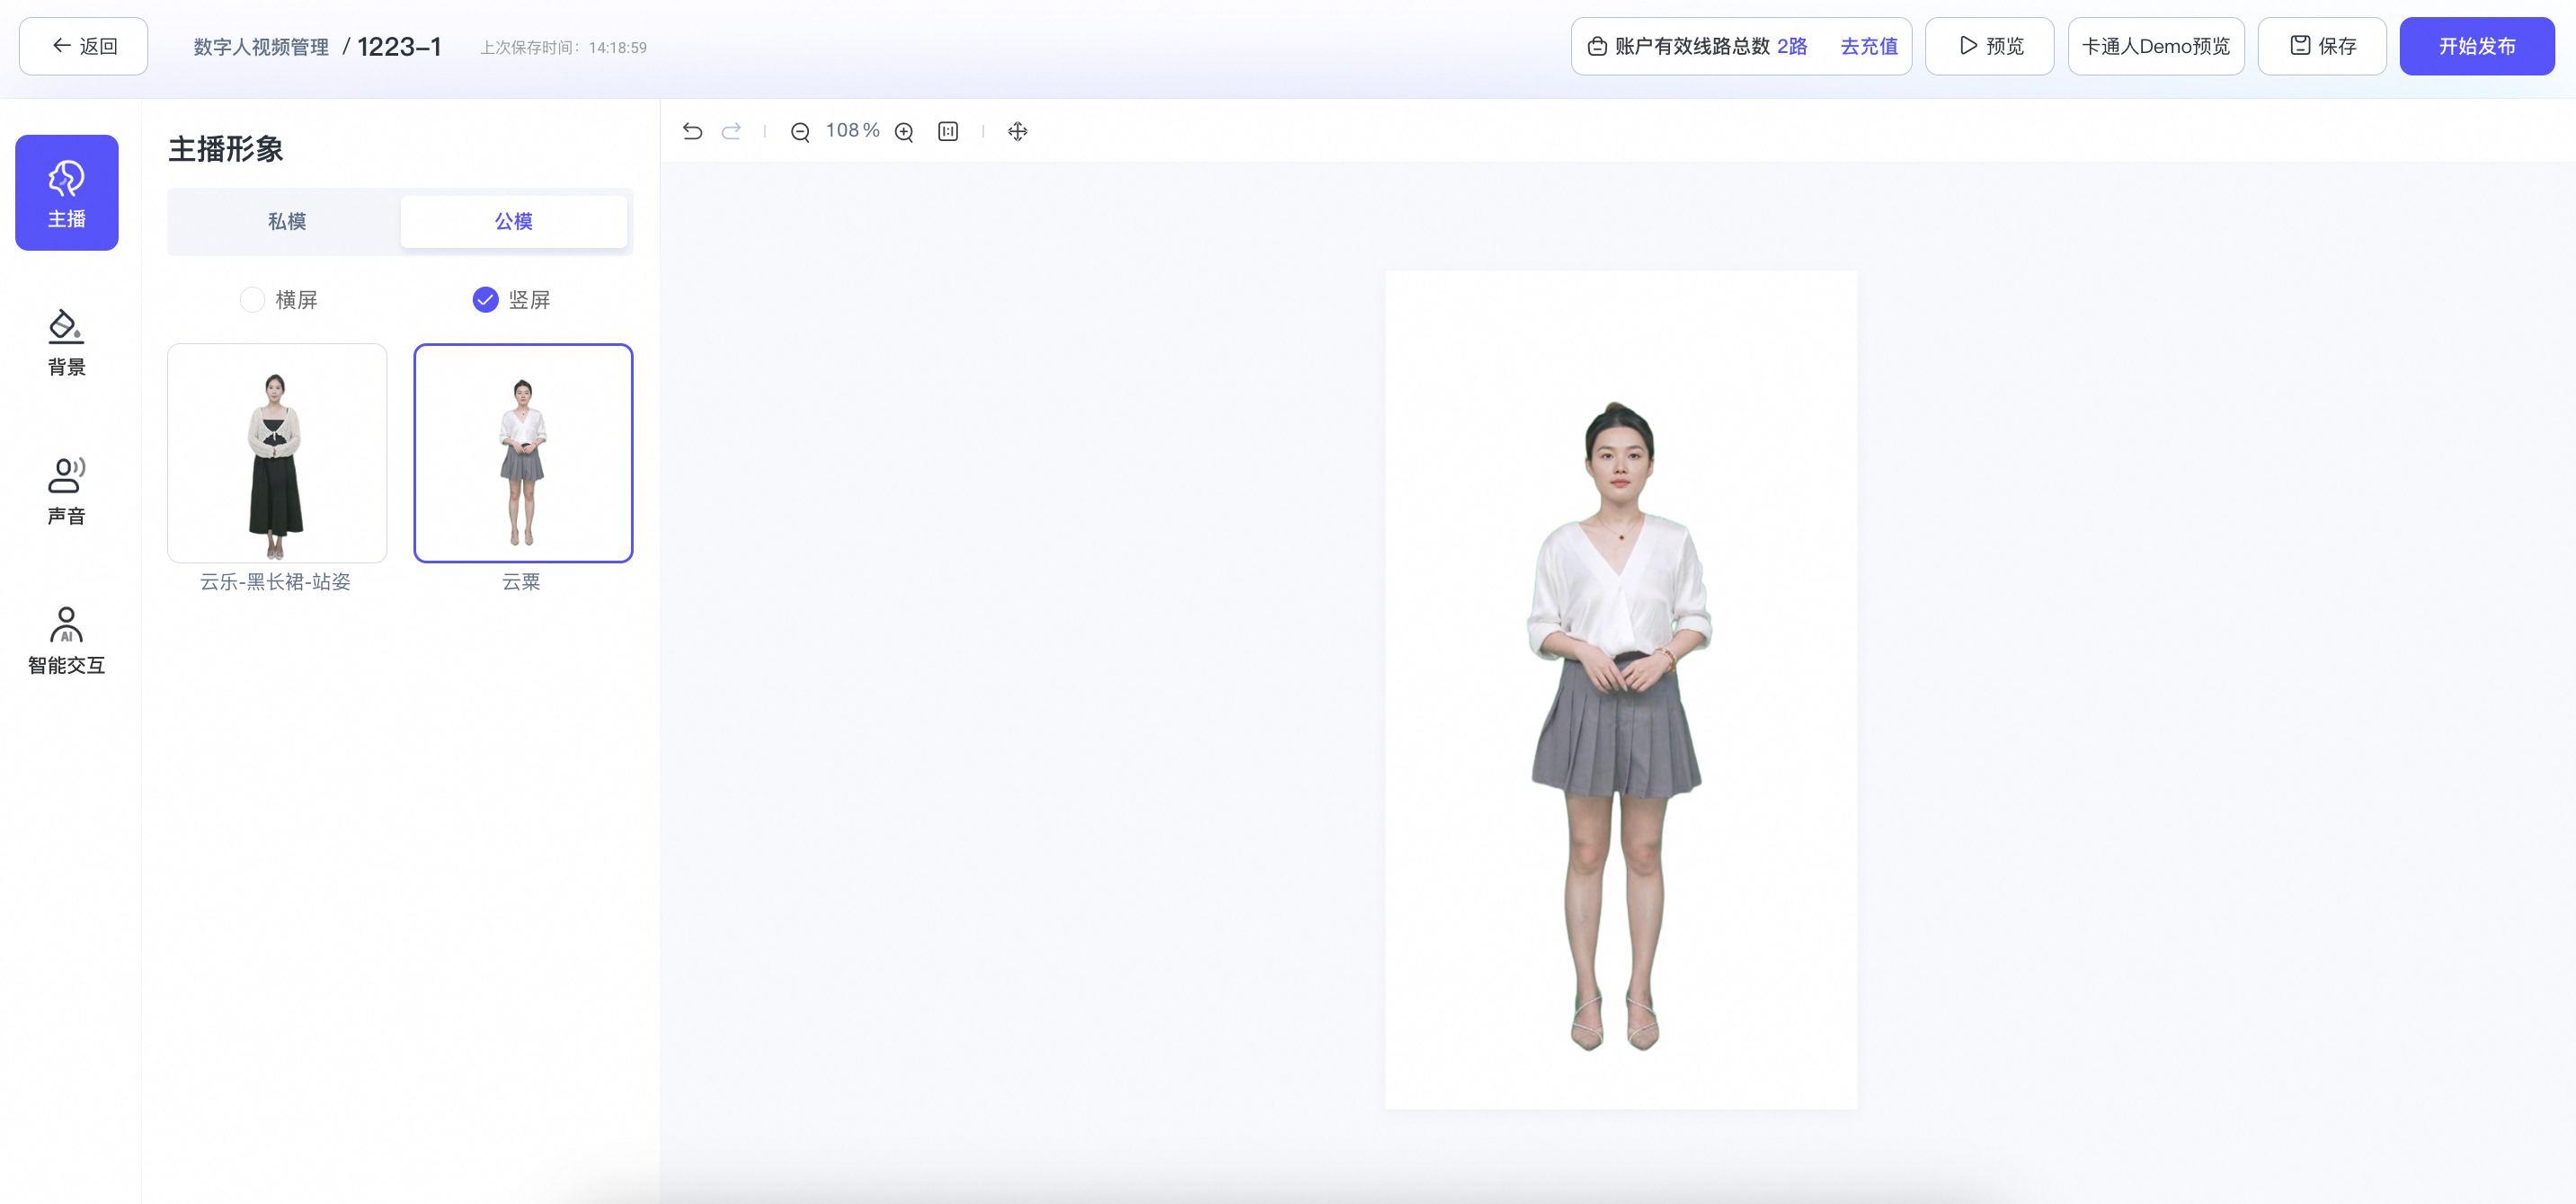Select 横屏 landscape orientation
The width and height of the screenshot is (2576, 1204).
(279, 299)
